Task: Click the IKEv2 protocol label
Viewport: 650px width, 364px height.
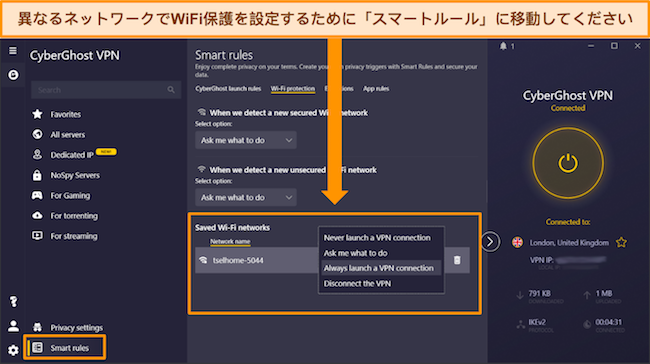Action: click(x=537, y=322)
